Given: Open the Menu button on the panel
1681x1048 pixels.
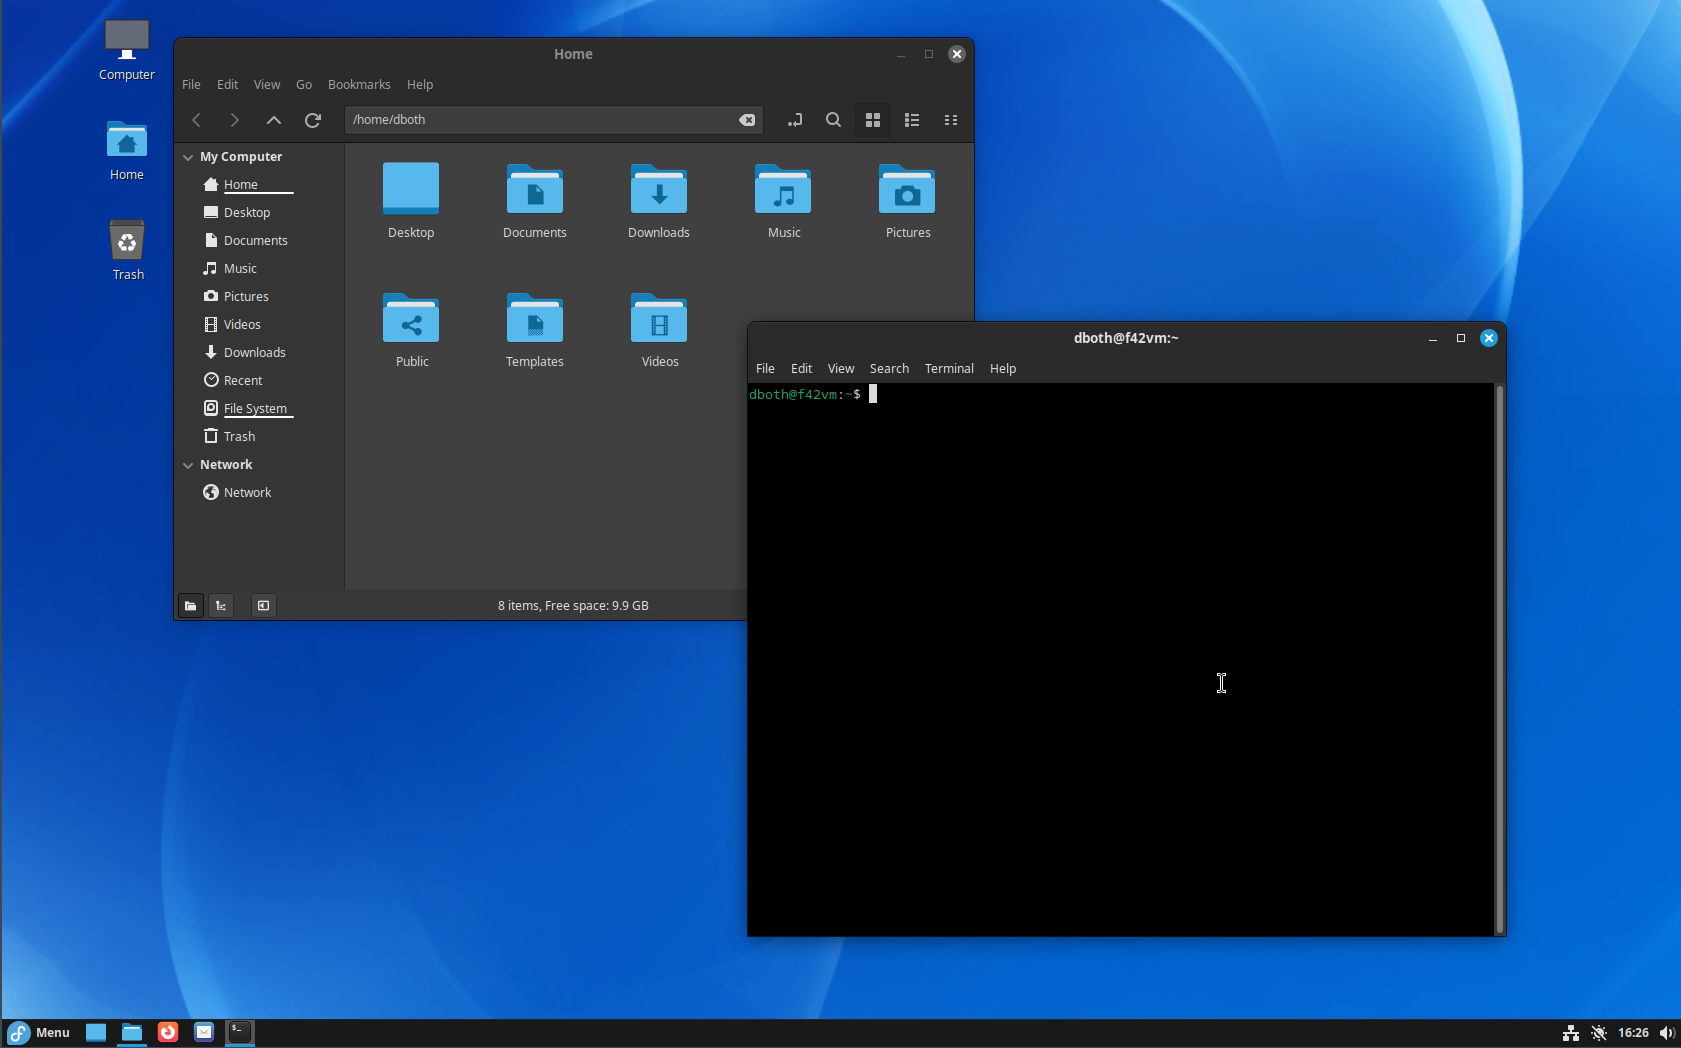Looking at the screenshot, I should (x=39, y=1033).
